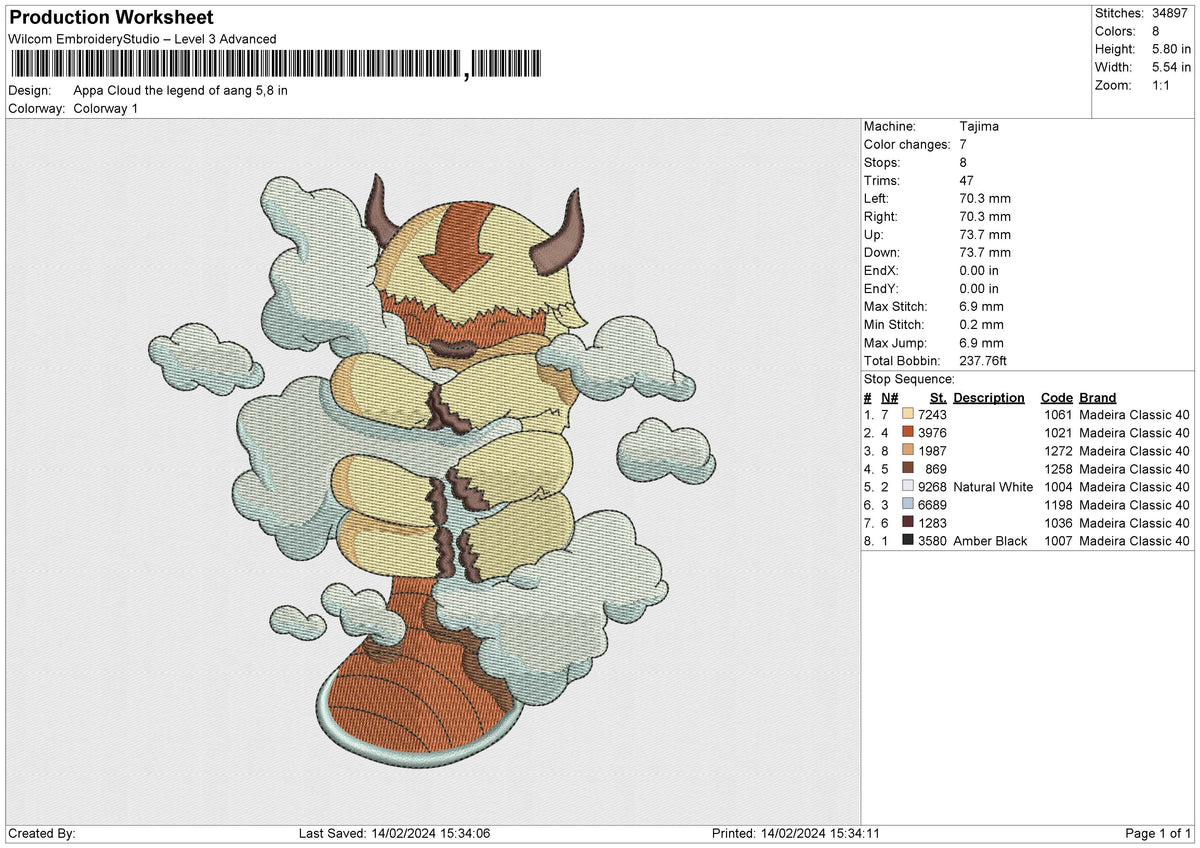
Task: Select the 1987 tan color swatch
Action: (908, 450)
